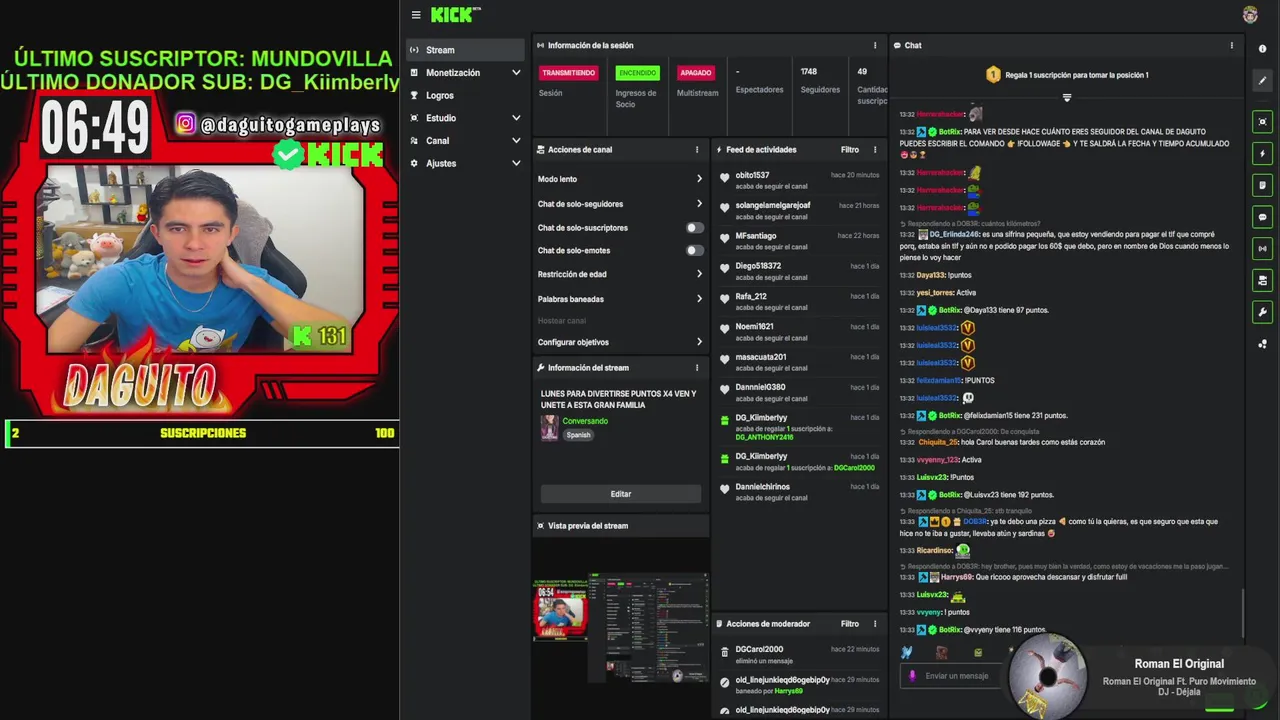
Task: Click the streamer avatar in Información del stream
Action: pyautogui.click(x=549, y=428)
